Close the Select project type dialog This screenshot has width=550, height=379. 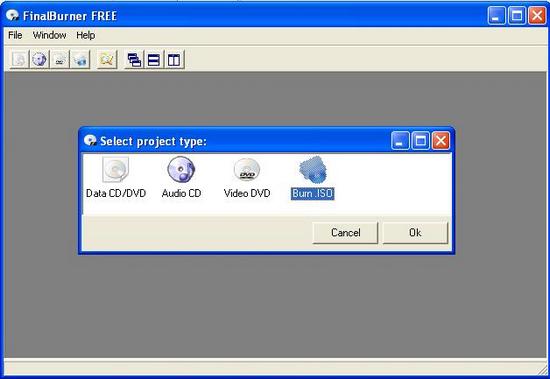(441, 141)
